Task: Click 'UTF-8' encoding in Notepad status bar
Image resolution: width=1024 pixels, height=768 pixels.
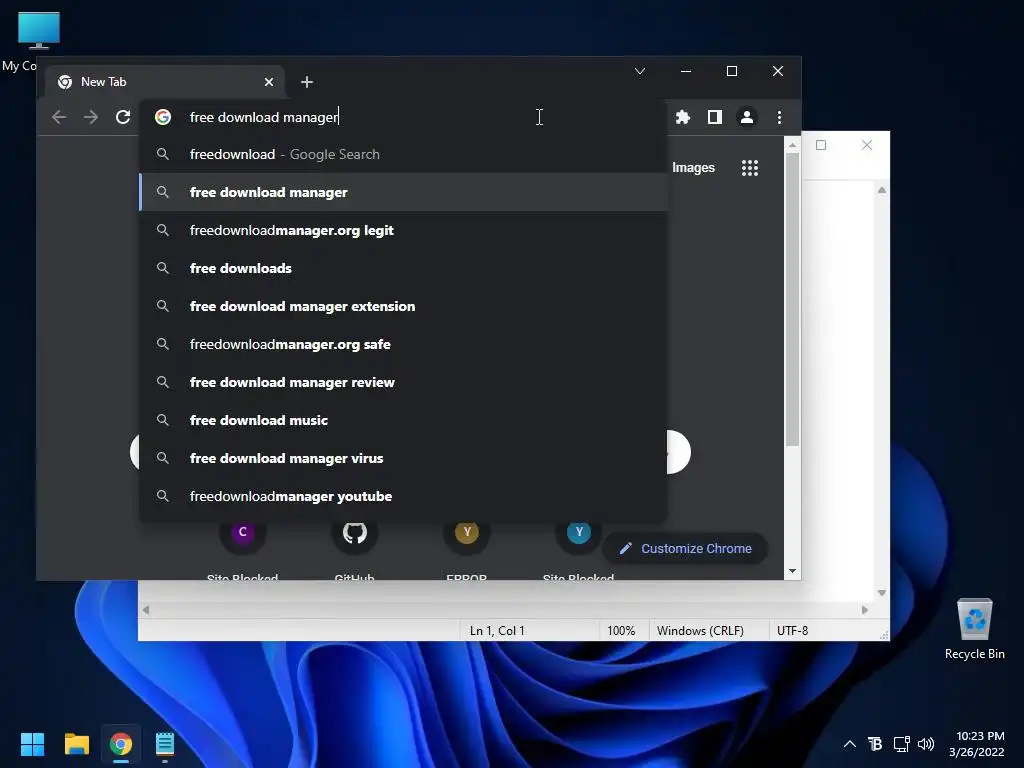Action: click(x=792, y=631)
